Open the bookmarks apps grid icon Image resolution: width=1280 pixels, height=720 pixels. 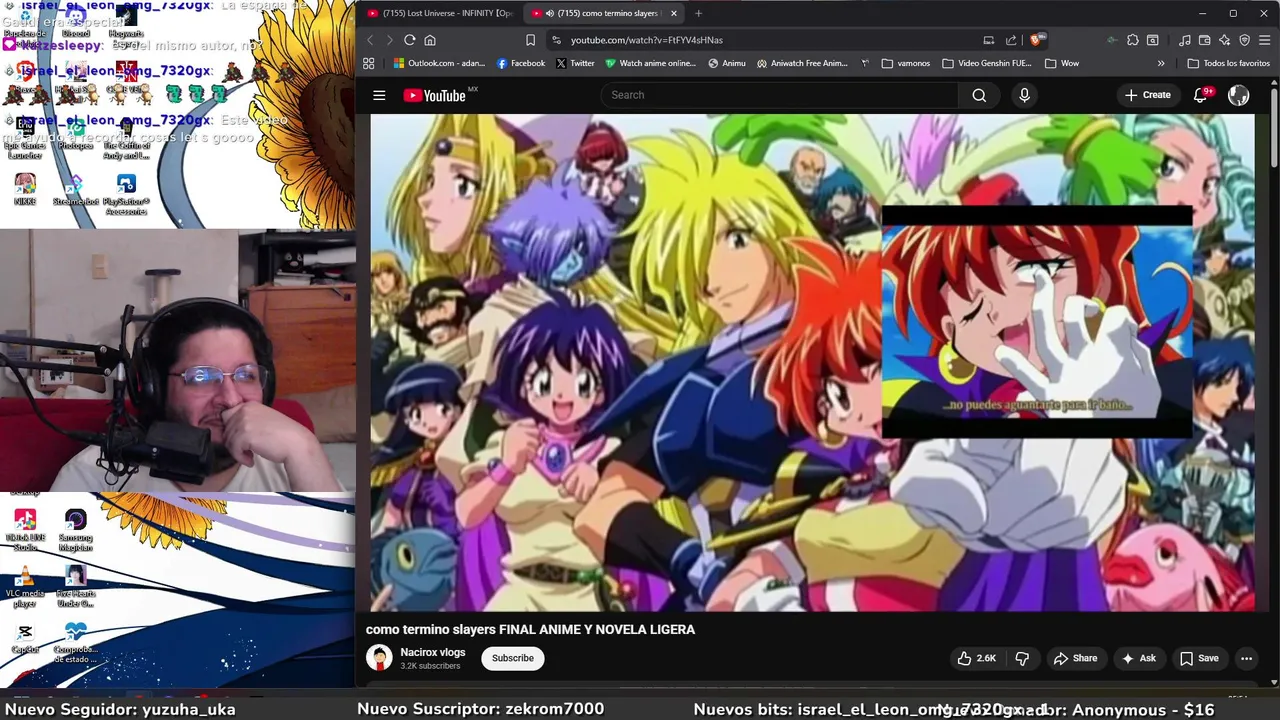tap(369, 63)
